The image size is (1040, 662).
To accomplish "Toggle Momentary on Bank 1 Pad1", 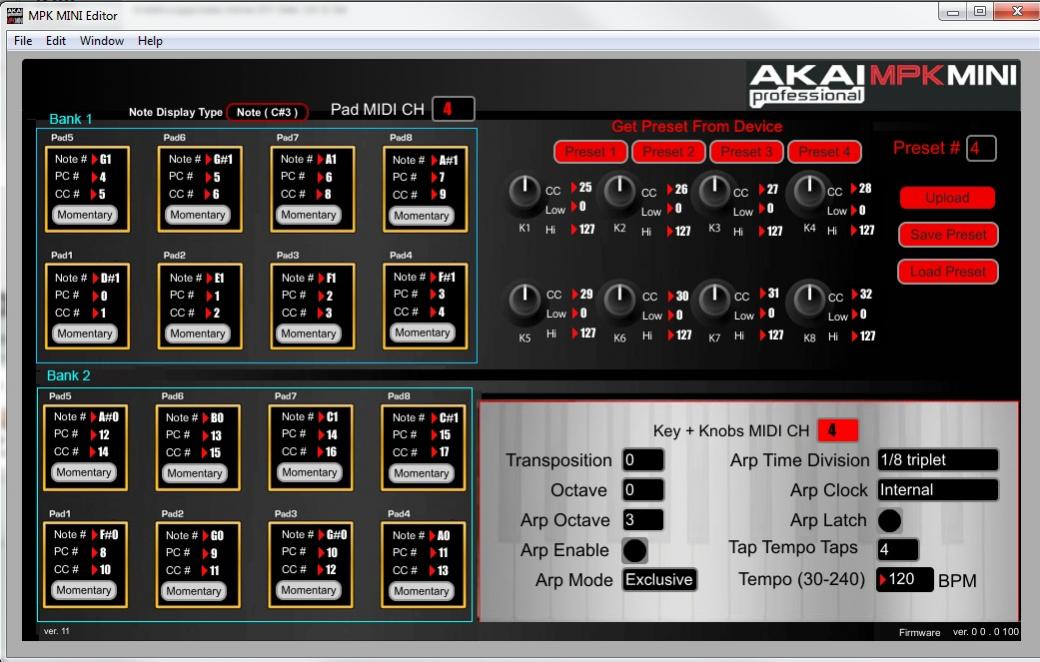I will pyautogui.click(x=84, y=334).
